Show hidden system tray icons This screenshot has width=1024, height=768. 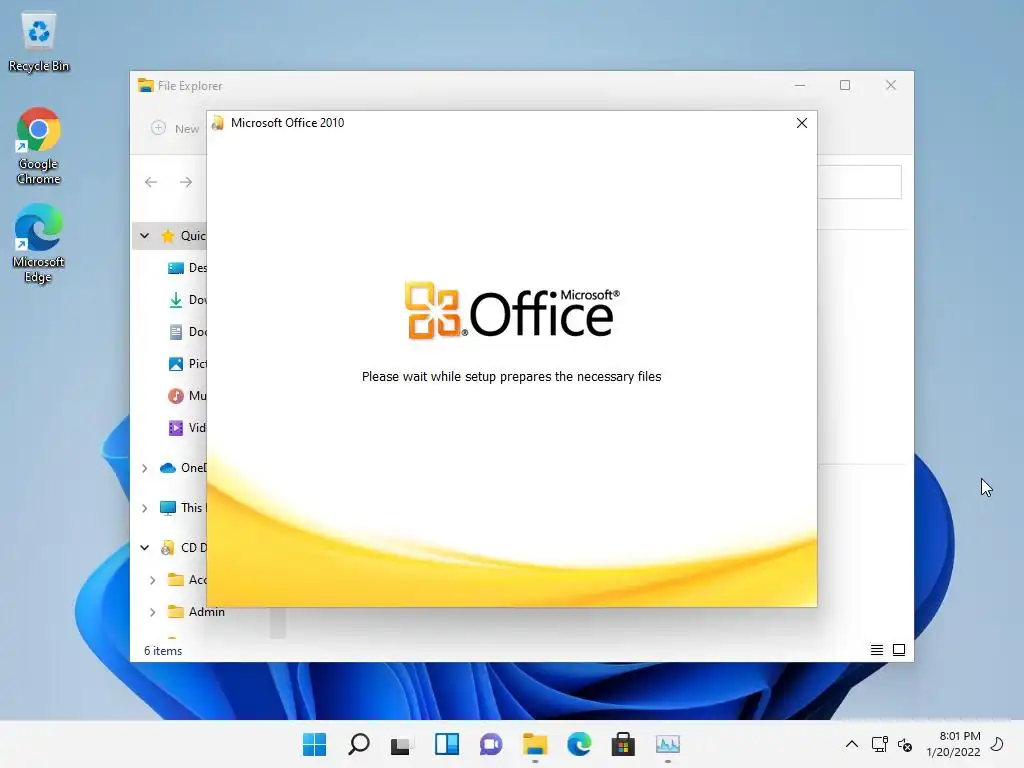(x=852, y=744)
